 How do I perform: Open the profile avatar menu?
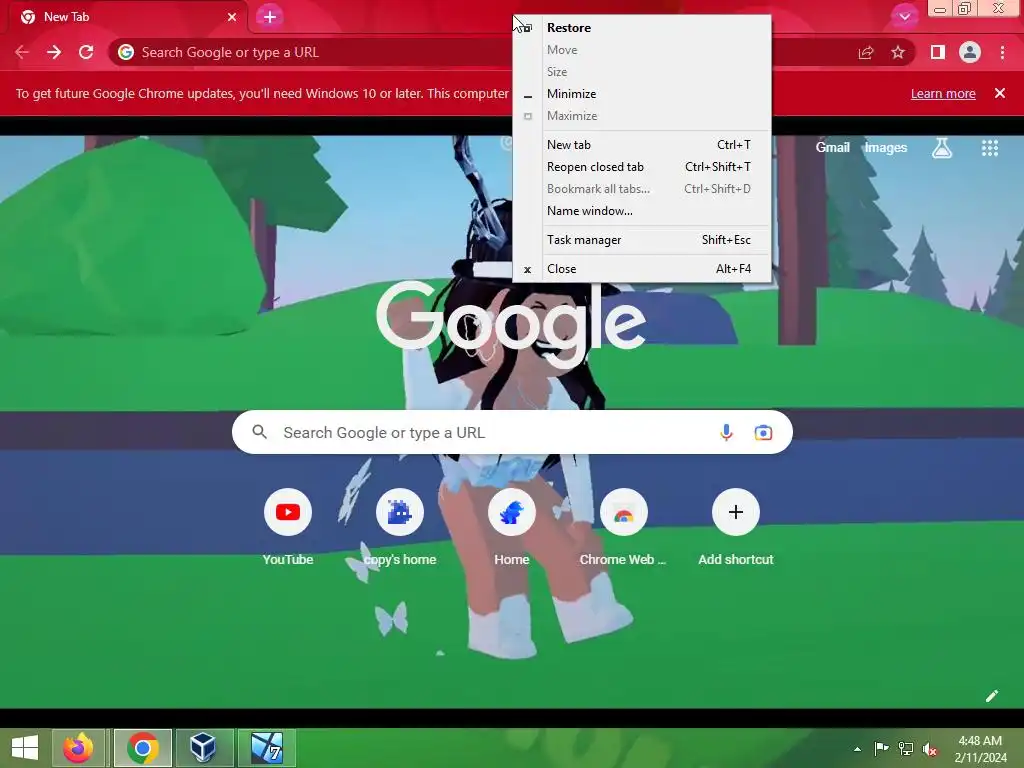970,52
